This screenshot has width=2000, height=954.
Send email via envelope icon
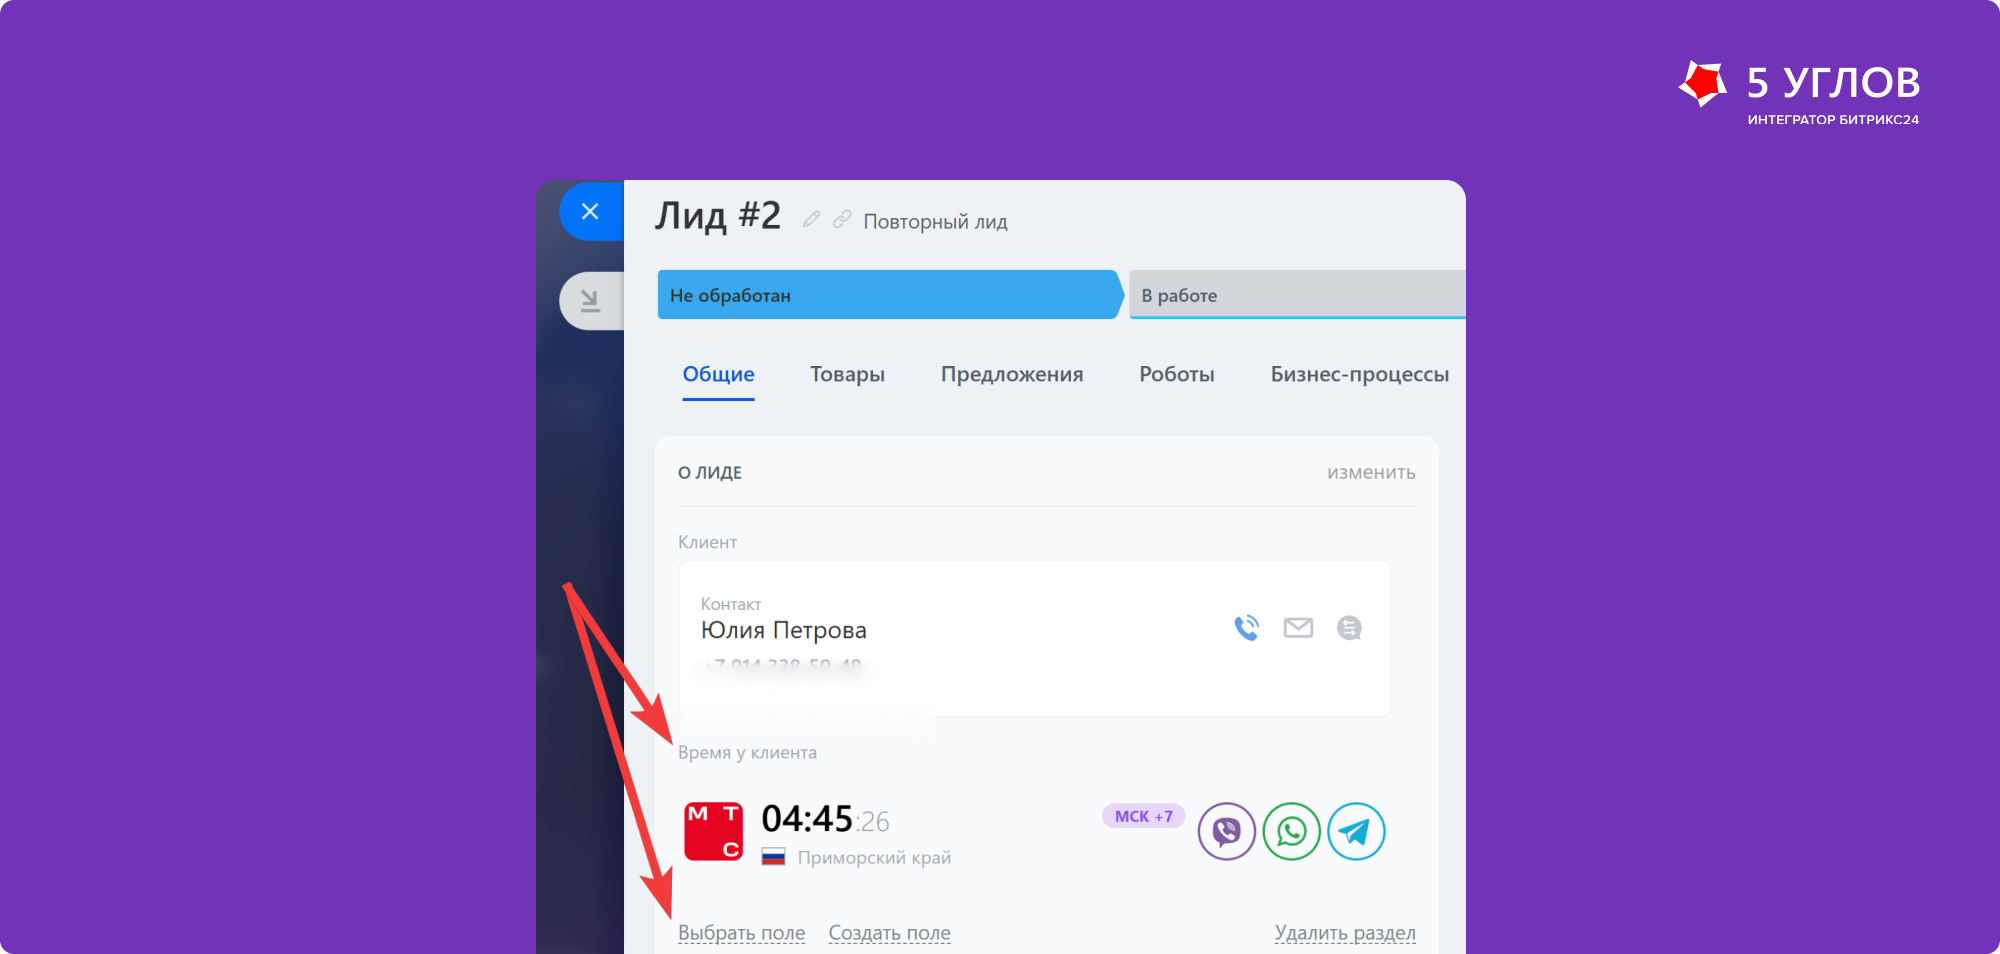pyautogui.click(x=1298, y=628)
